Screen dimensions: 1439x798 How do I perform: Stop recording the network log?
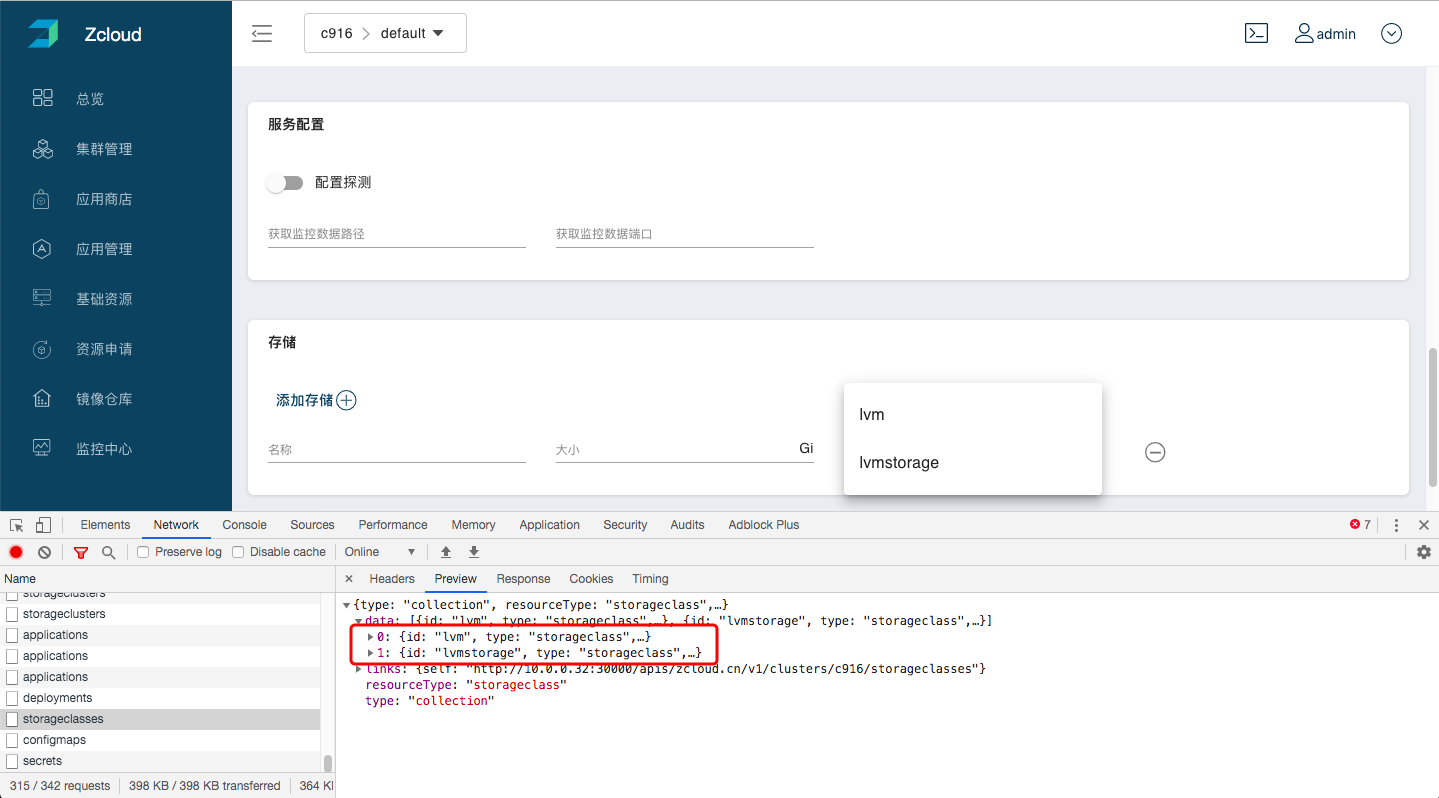point(16,552)
